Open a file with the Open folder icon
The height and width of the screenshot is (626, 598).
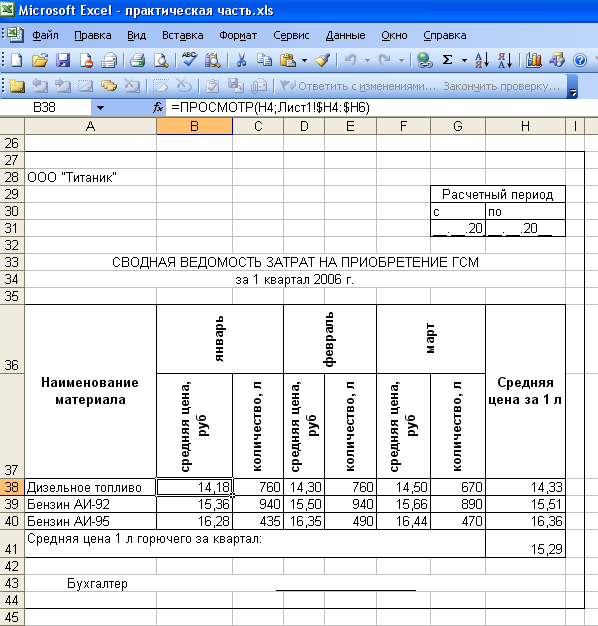[x=40, y=60]
